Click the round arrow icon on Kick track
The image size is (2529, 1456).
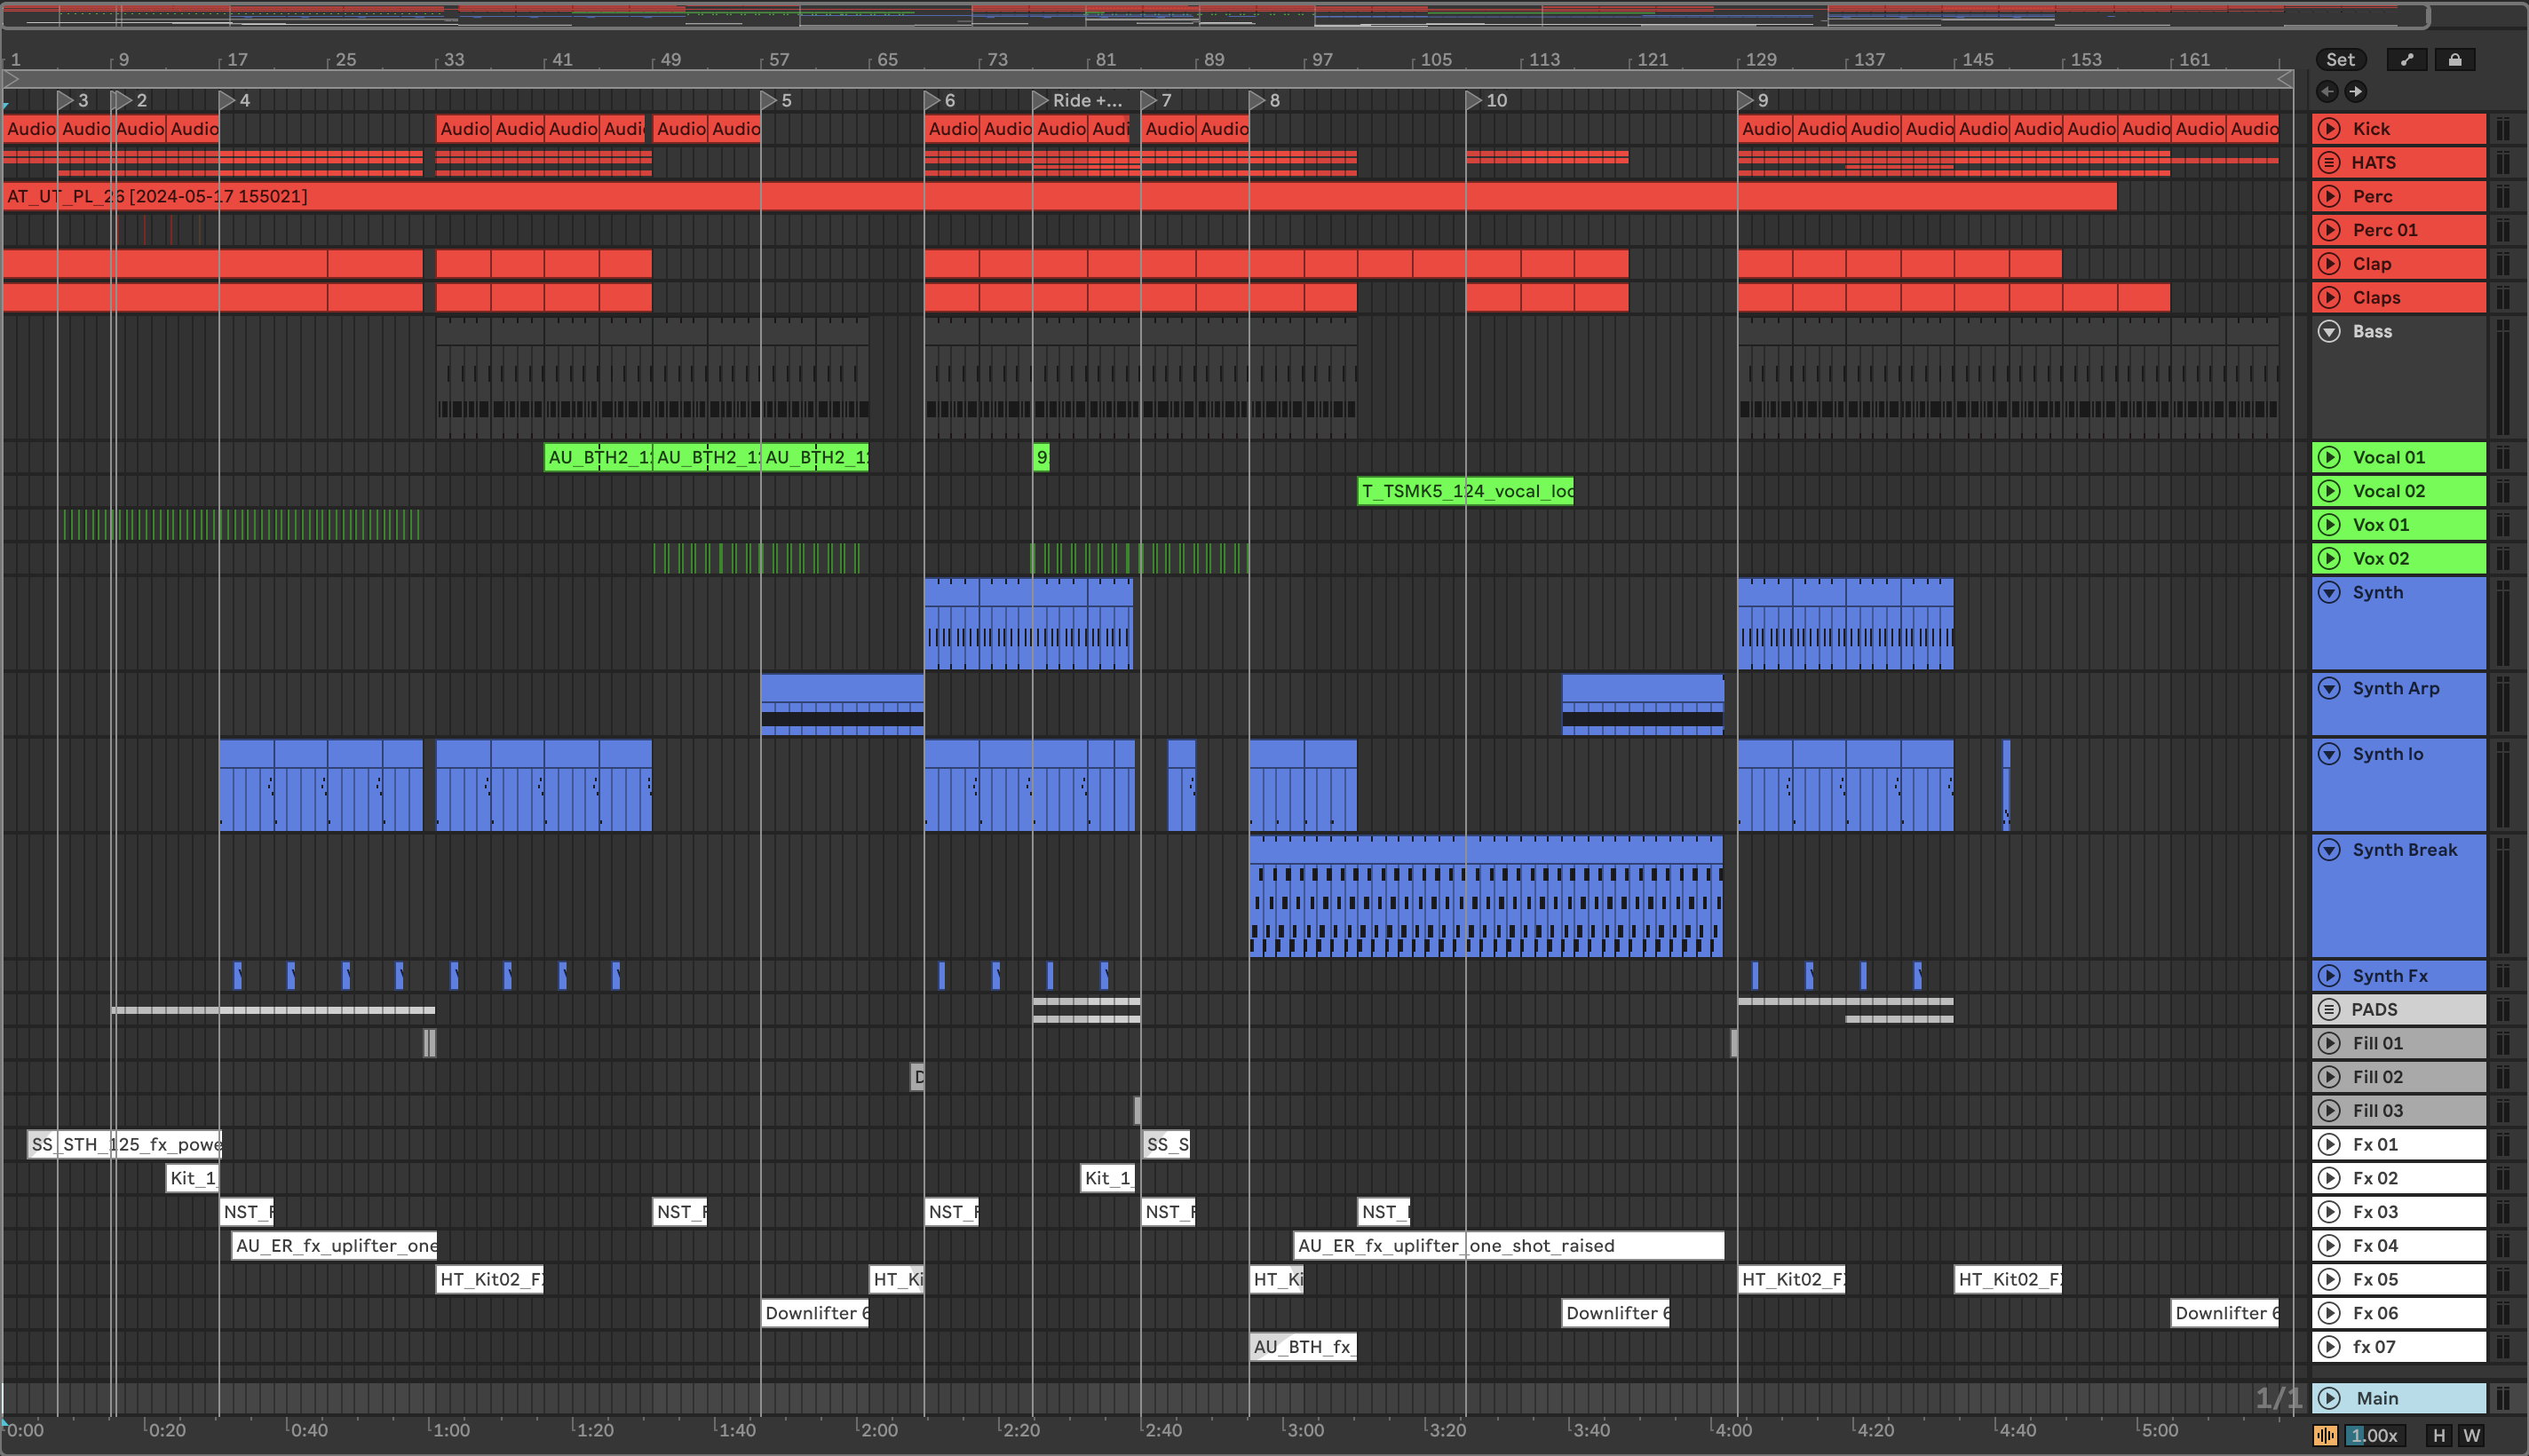(x=2329, y=129)
